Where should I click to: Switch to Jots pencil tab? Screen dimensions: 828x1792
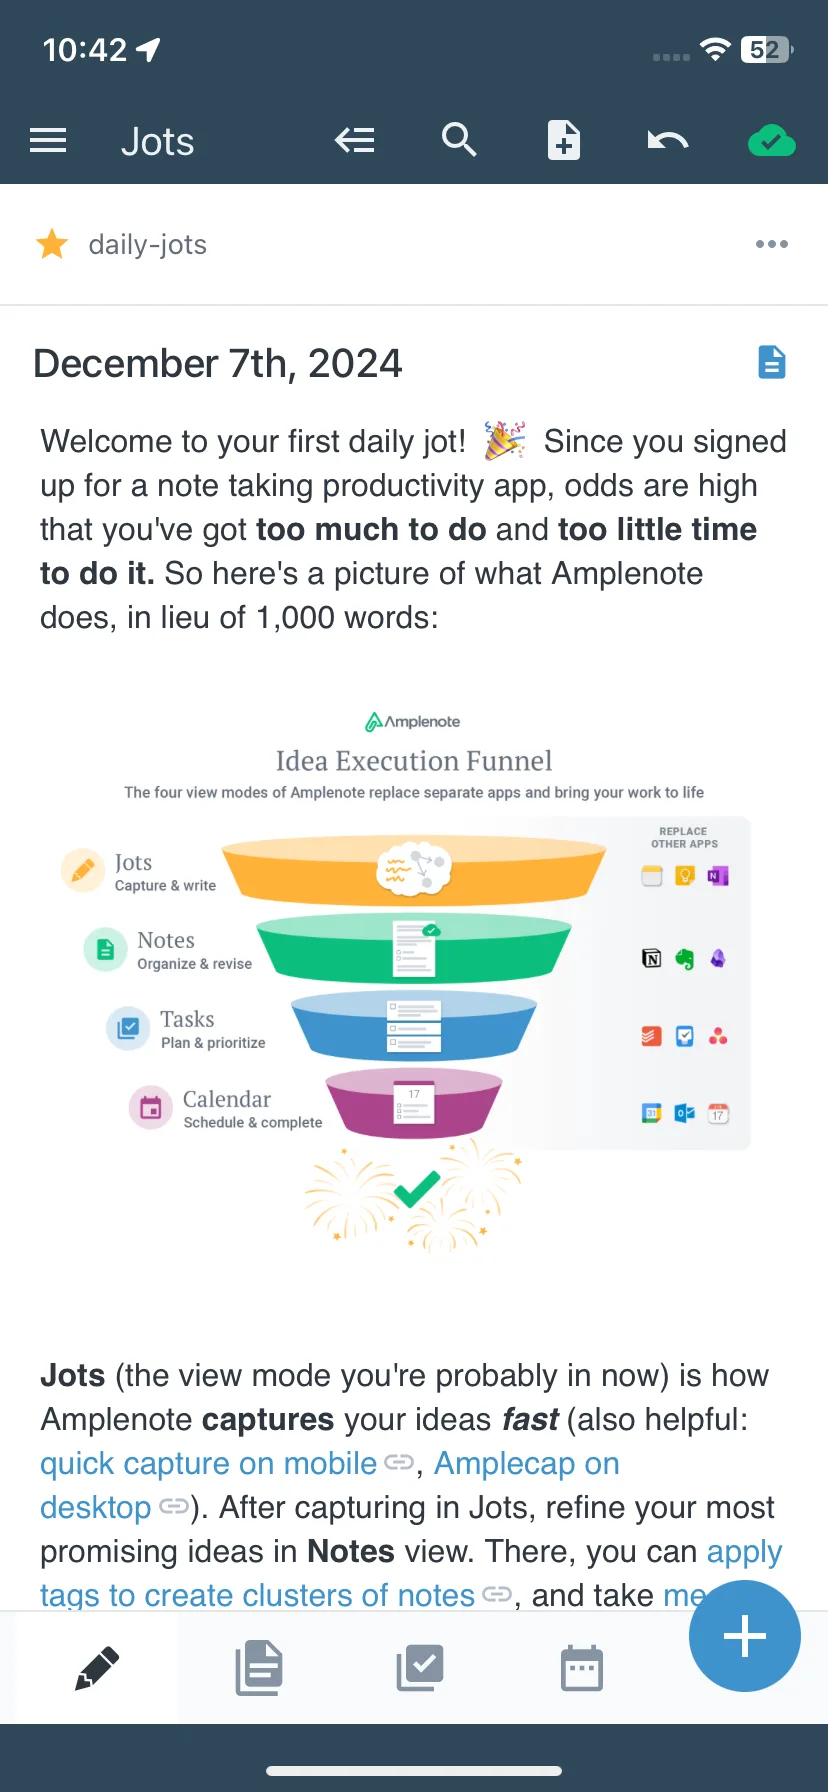click(97, 1668)
